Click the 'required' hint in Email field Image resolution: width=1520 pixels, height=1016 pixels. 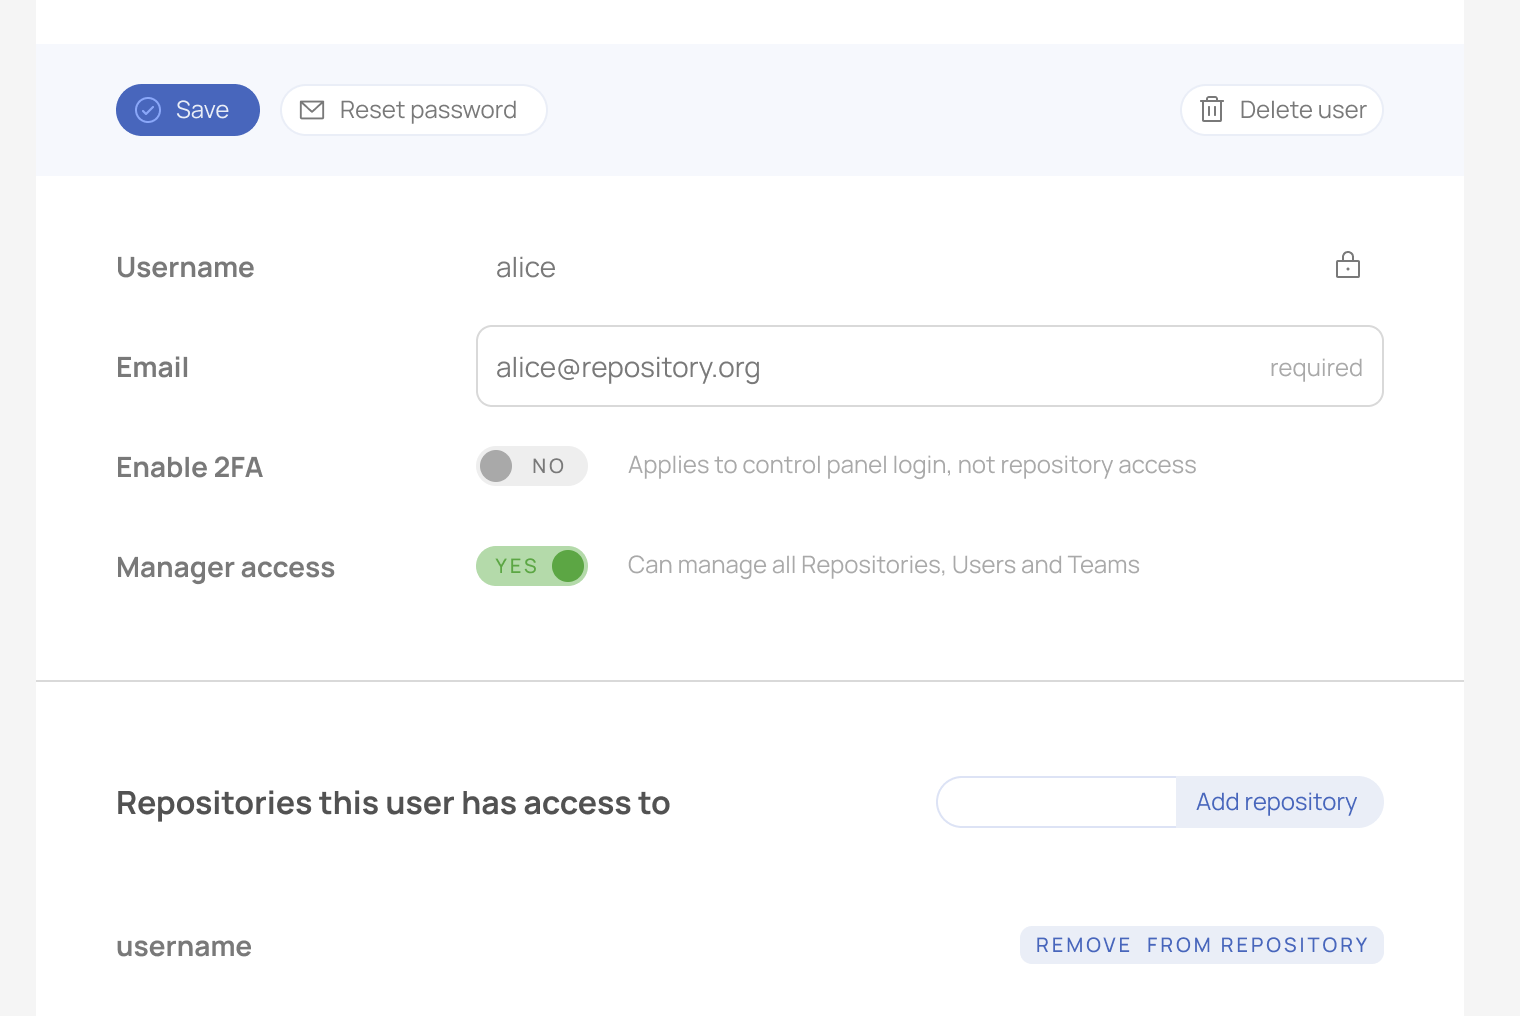[x=1316, y=368]
